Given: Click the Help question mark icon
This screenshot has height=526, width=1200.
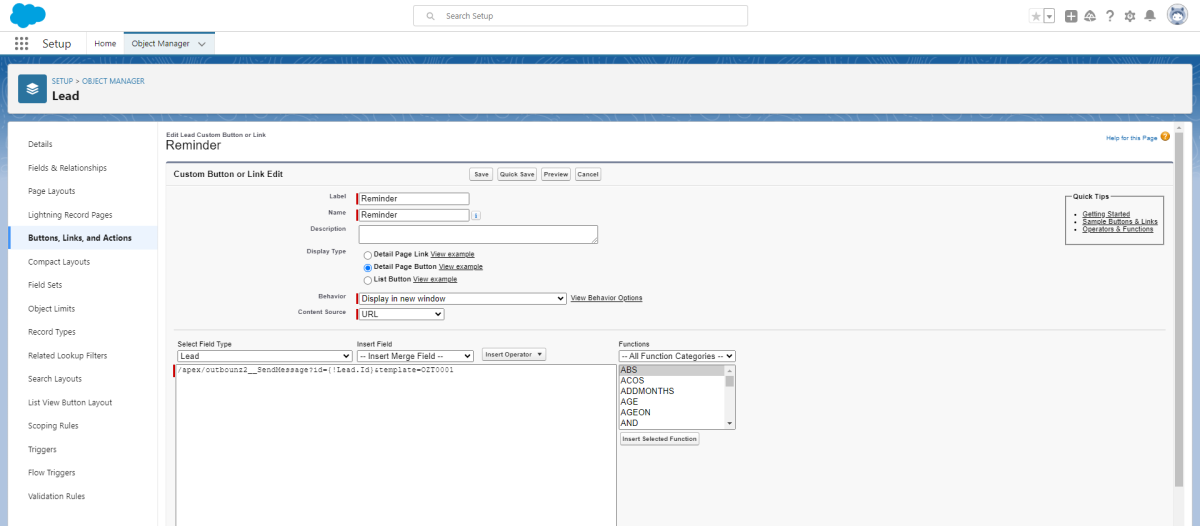Looking at the screenshot, I should coord(1110,16).
